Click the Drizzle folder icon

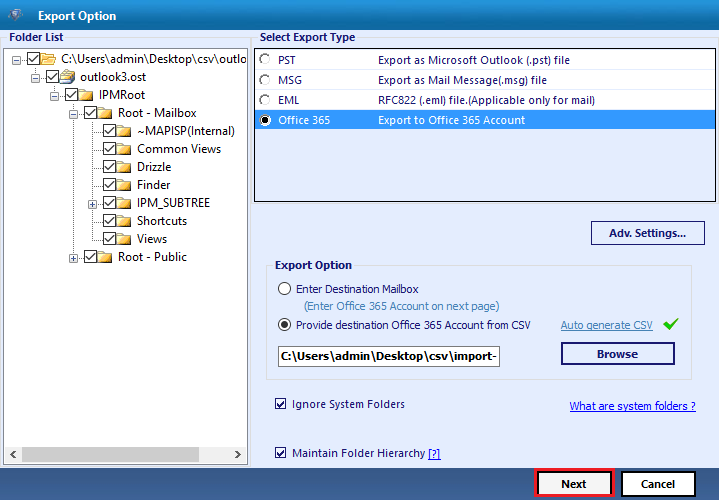pos(124,167)
